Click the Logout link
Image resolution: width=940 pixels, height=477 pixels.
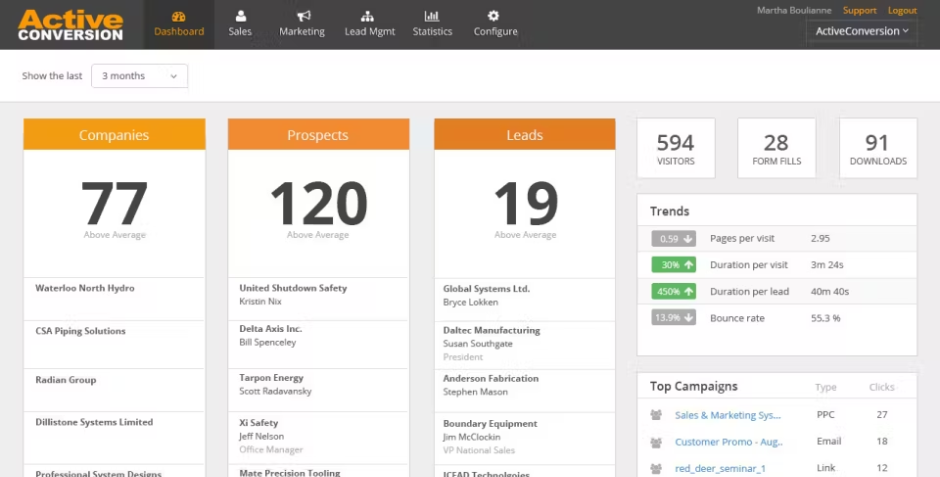pyautogui.click(x=902, y=11)
